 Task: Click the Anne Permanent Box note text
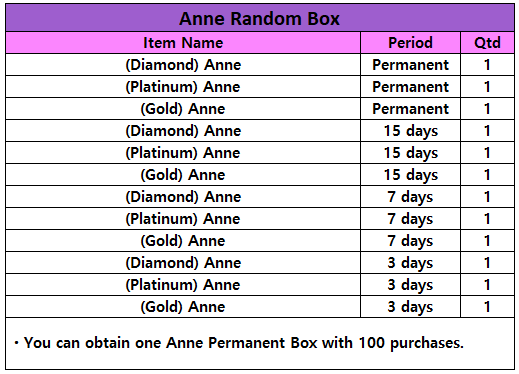click(x=239, y=343)
